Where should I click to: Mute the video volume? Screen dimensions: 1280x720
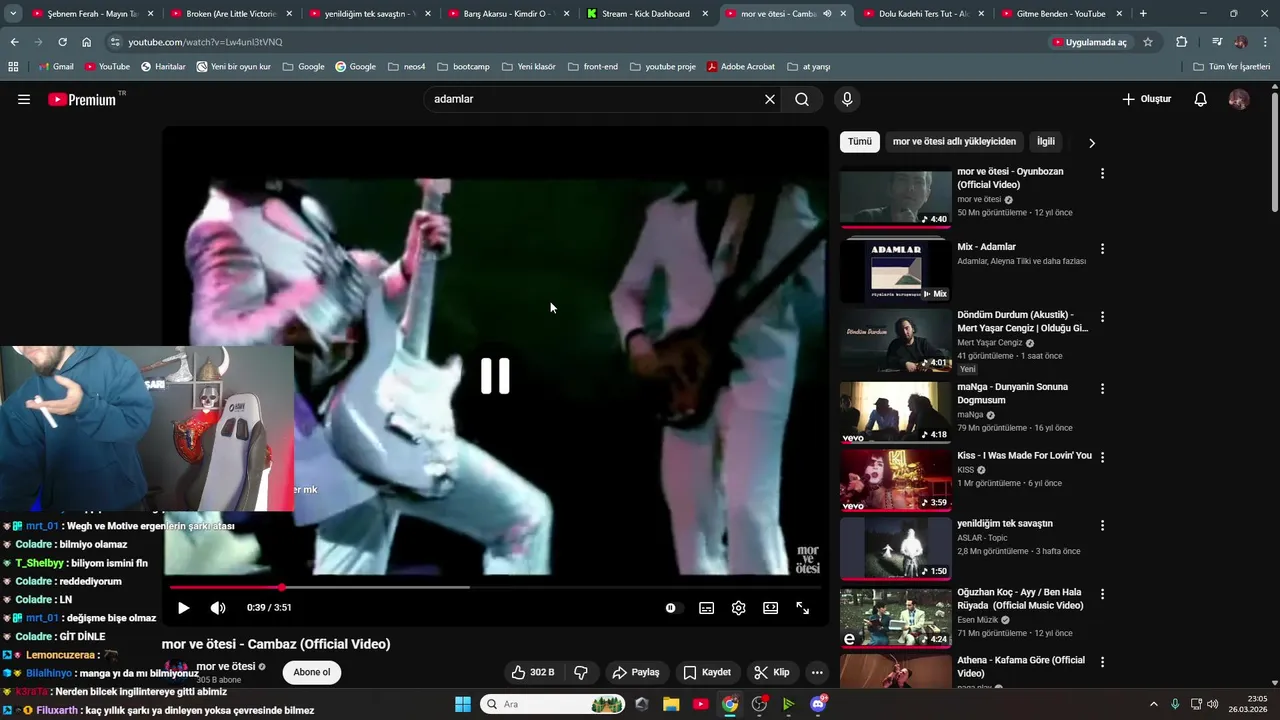tap(218, 607)
